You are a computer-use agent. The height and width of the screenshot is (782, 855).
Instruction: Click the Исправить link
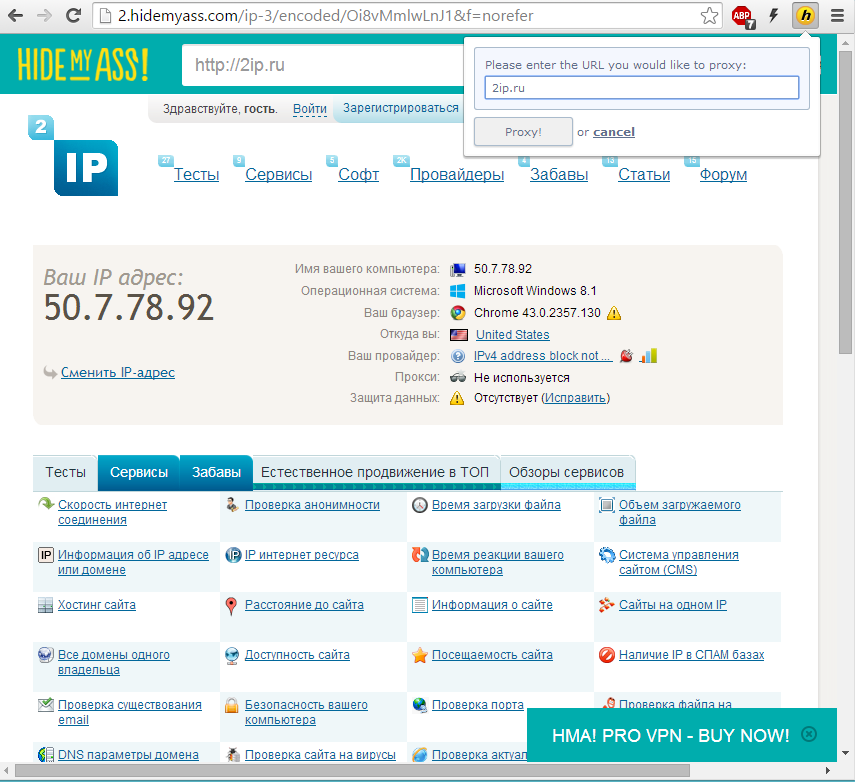point(575,398)
